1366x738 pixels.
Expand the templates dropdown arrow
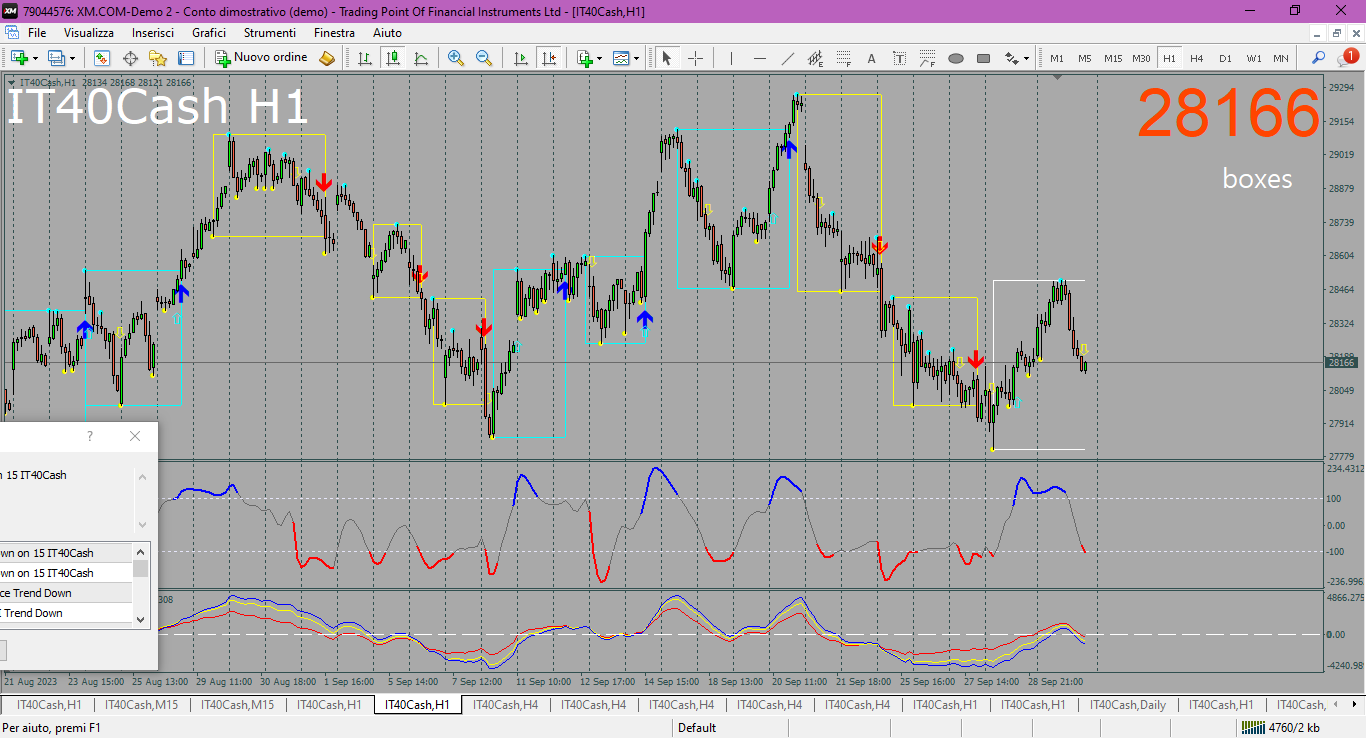(637, 58)
